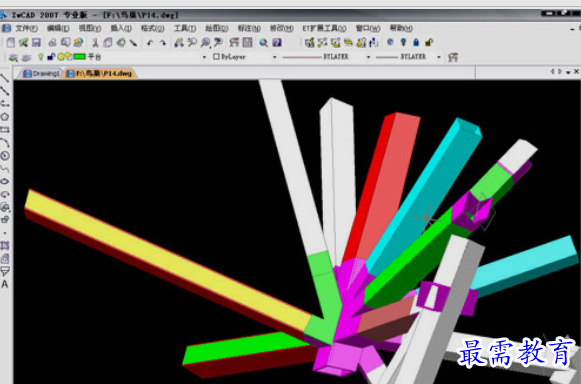Screen dimensions: 581x384
Task: Click the Zoom previous icon
Action: click(218, 42)
